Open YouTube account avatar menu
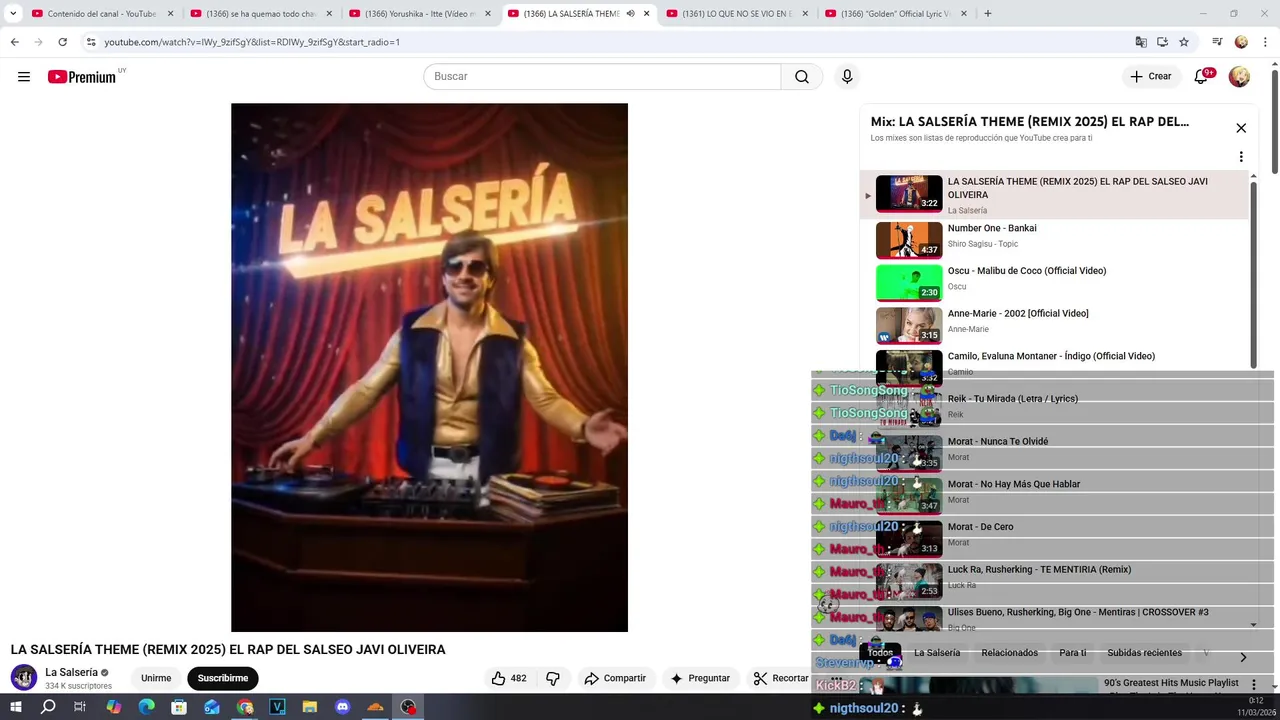The image size is (1280, 720). tap(1239, 76)
